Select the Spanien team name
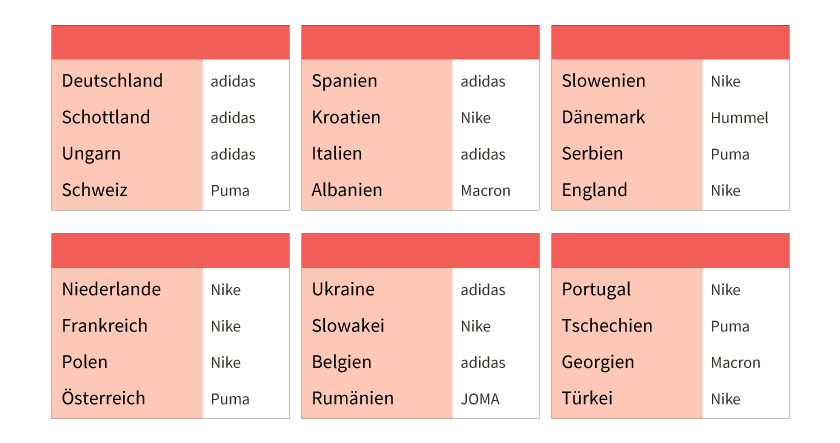Image resolution: width=840 pixels, height=443 pixels. pos(344,81)
